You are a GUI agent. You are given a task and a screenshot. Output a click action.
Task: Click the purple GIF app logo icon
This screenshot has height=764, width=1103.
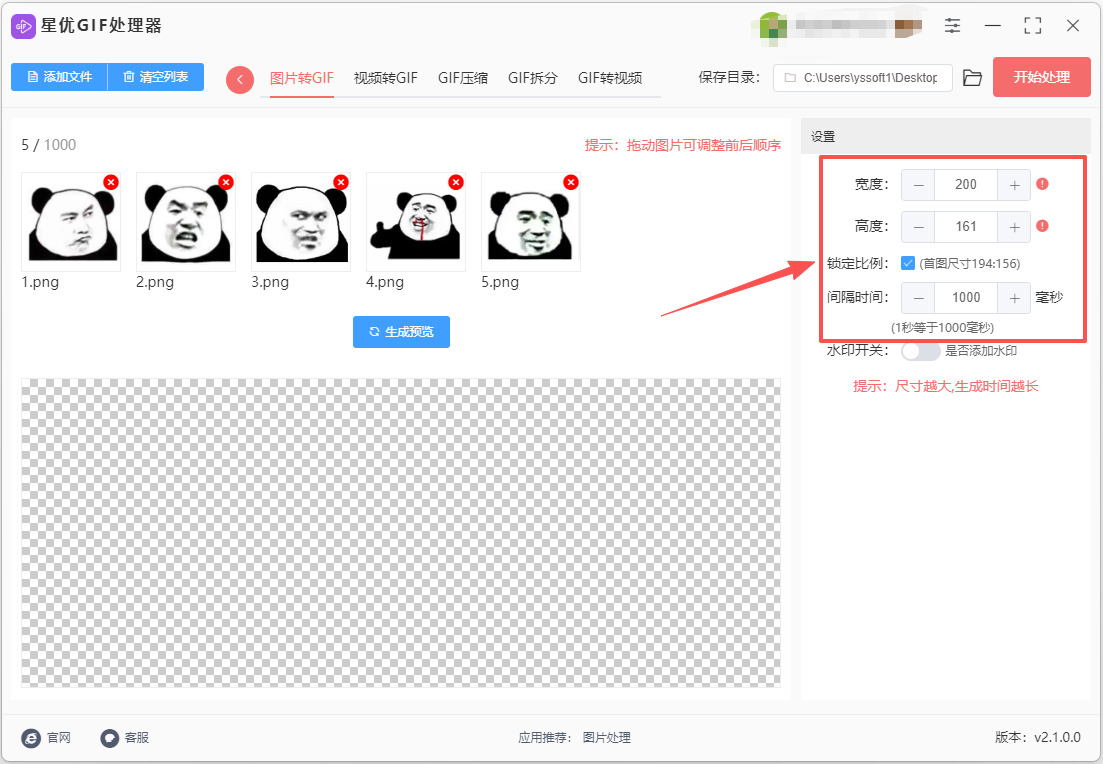[23, 26]
